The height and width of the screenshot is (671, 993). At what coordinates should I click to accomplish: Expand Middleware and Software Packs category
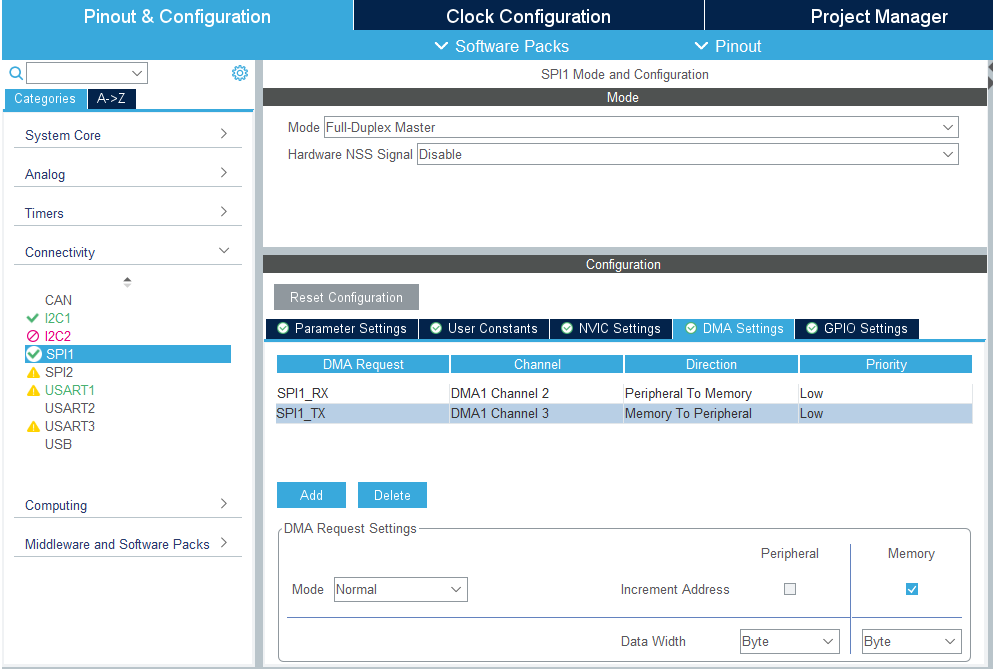click(127, 544)
